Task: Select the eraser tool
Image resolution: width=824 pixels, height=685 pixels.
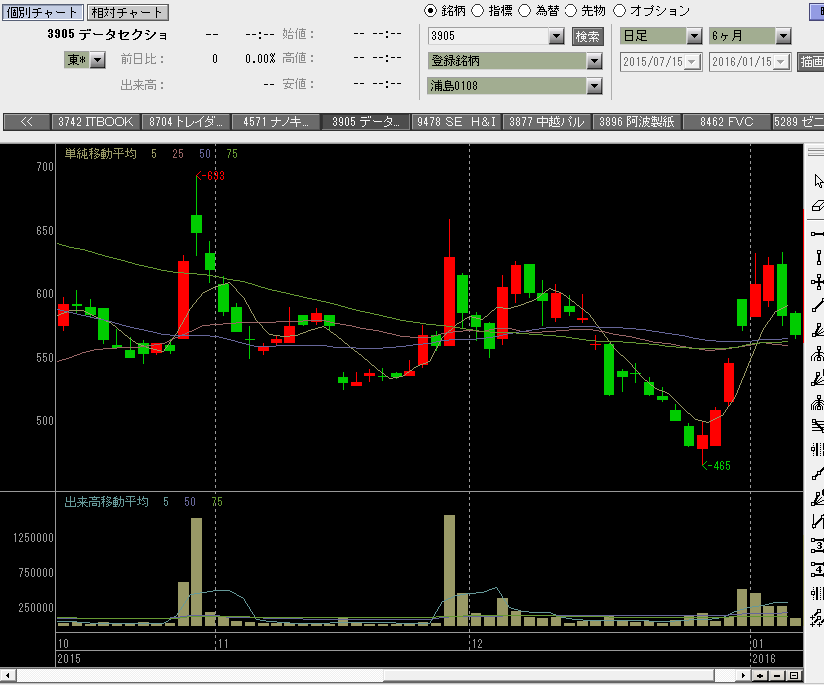Action: (x=818, y=206)
